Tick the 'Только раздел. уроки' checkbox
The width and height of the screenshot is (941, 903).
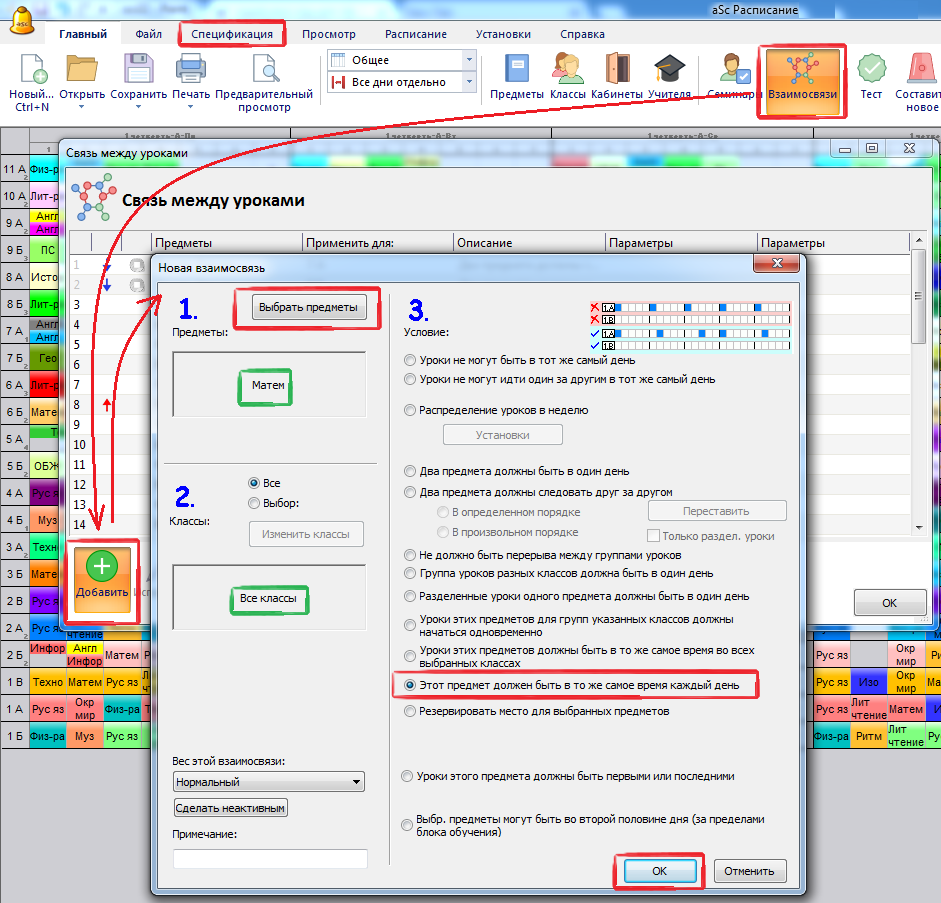pyautogui.click(x=653, y=536)
